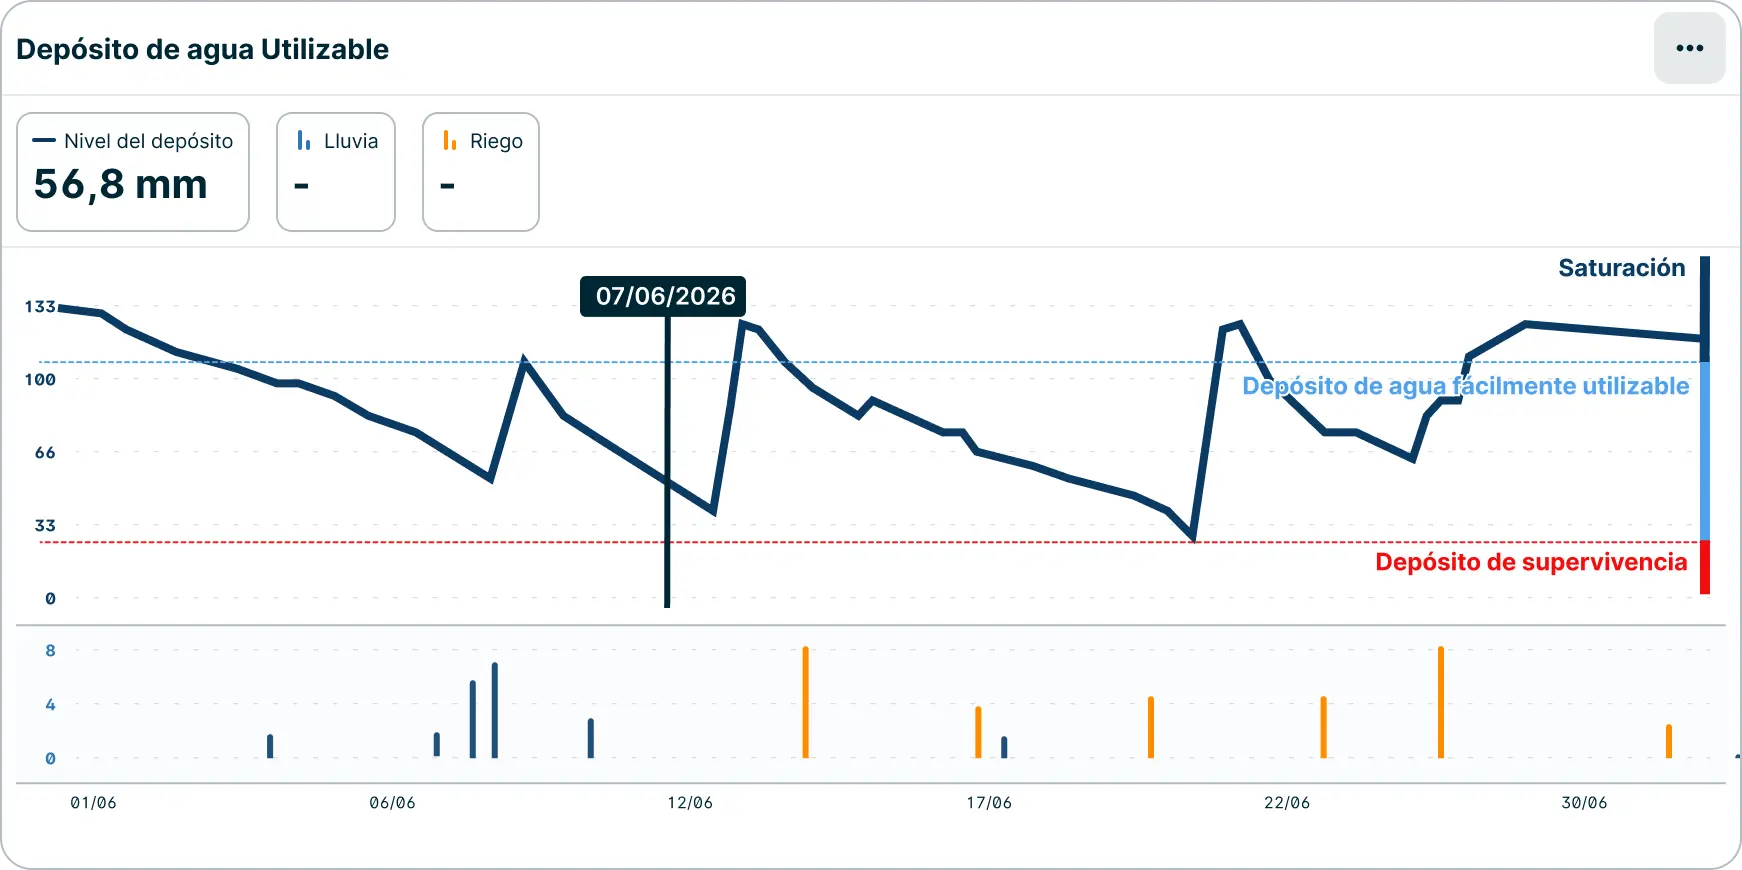Click Depósito de agua fácilmente utilizable label
This screenshot has height=870, width=1742.
pos(1465,386)
